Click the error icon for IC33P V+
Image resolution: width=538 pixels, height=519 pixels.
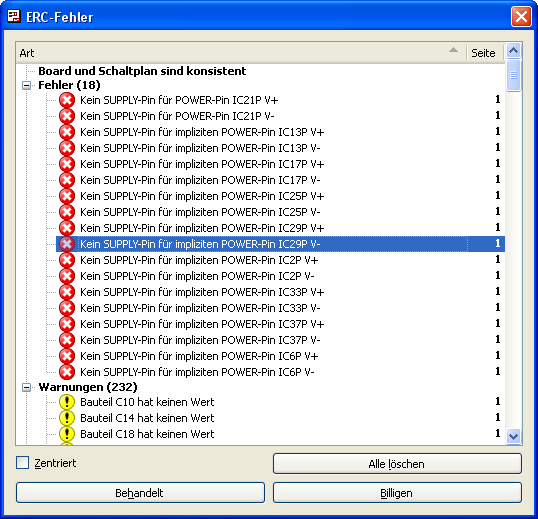click(67, 292)
